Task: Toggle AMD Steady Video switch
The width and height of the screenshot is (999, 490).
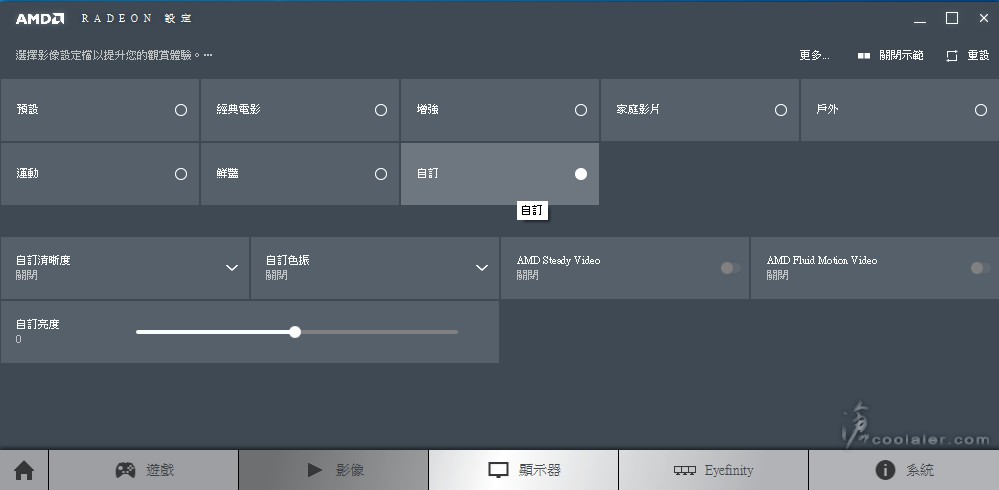Action: (x=731, y=268)
